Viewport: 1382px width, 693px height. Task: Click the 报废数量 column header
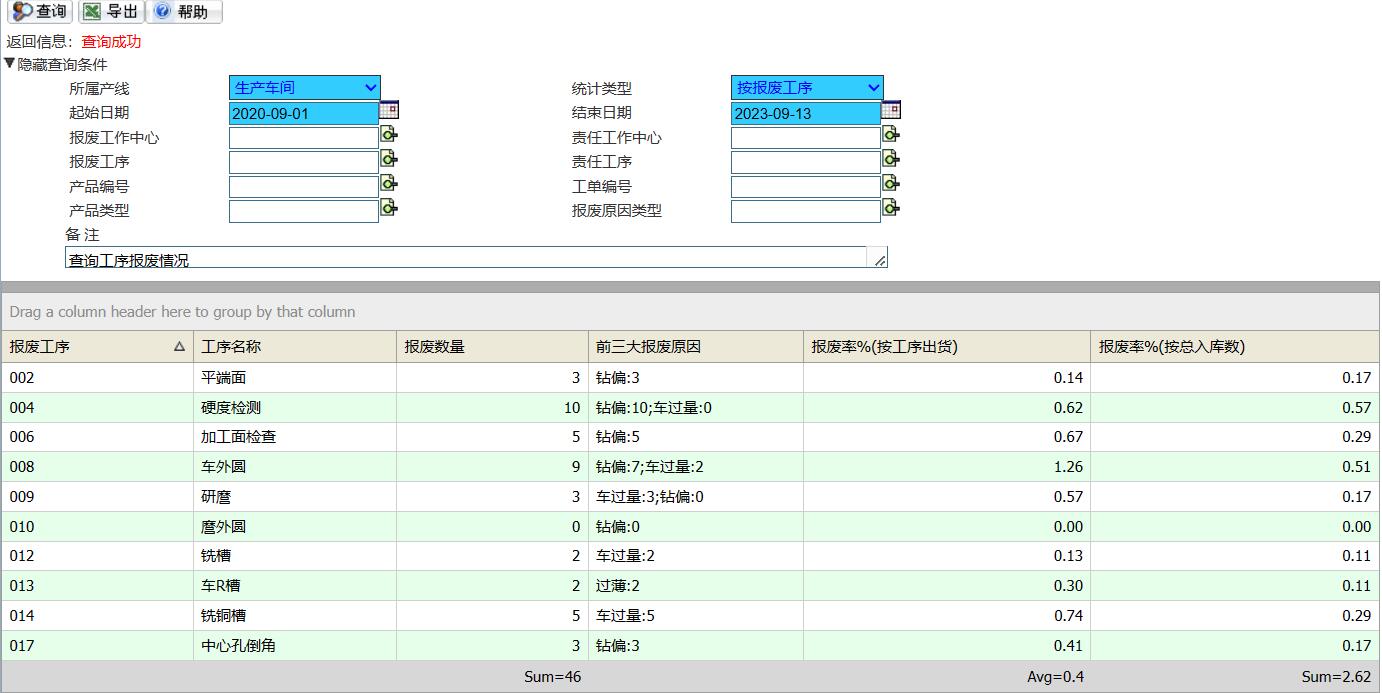click(x=491, y=347)
